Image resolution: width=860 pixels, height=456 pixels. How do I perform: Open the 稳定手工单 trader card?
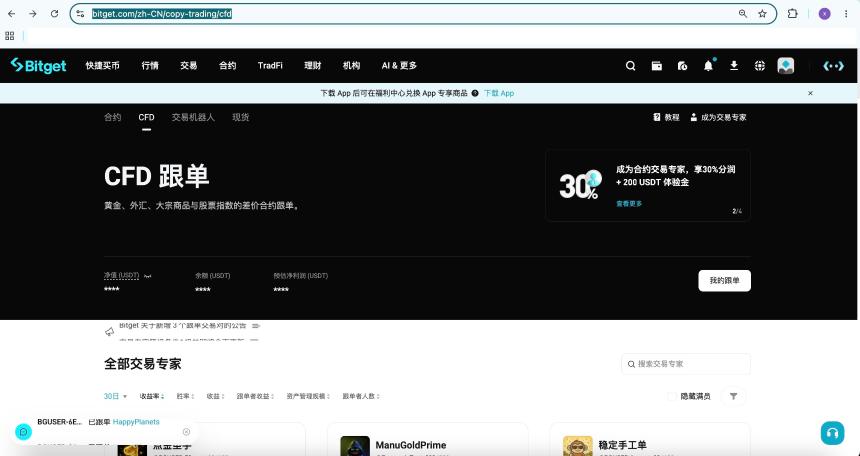pyautogui.click(x=650, y=440)
